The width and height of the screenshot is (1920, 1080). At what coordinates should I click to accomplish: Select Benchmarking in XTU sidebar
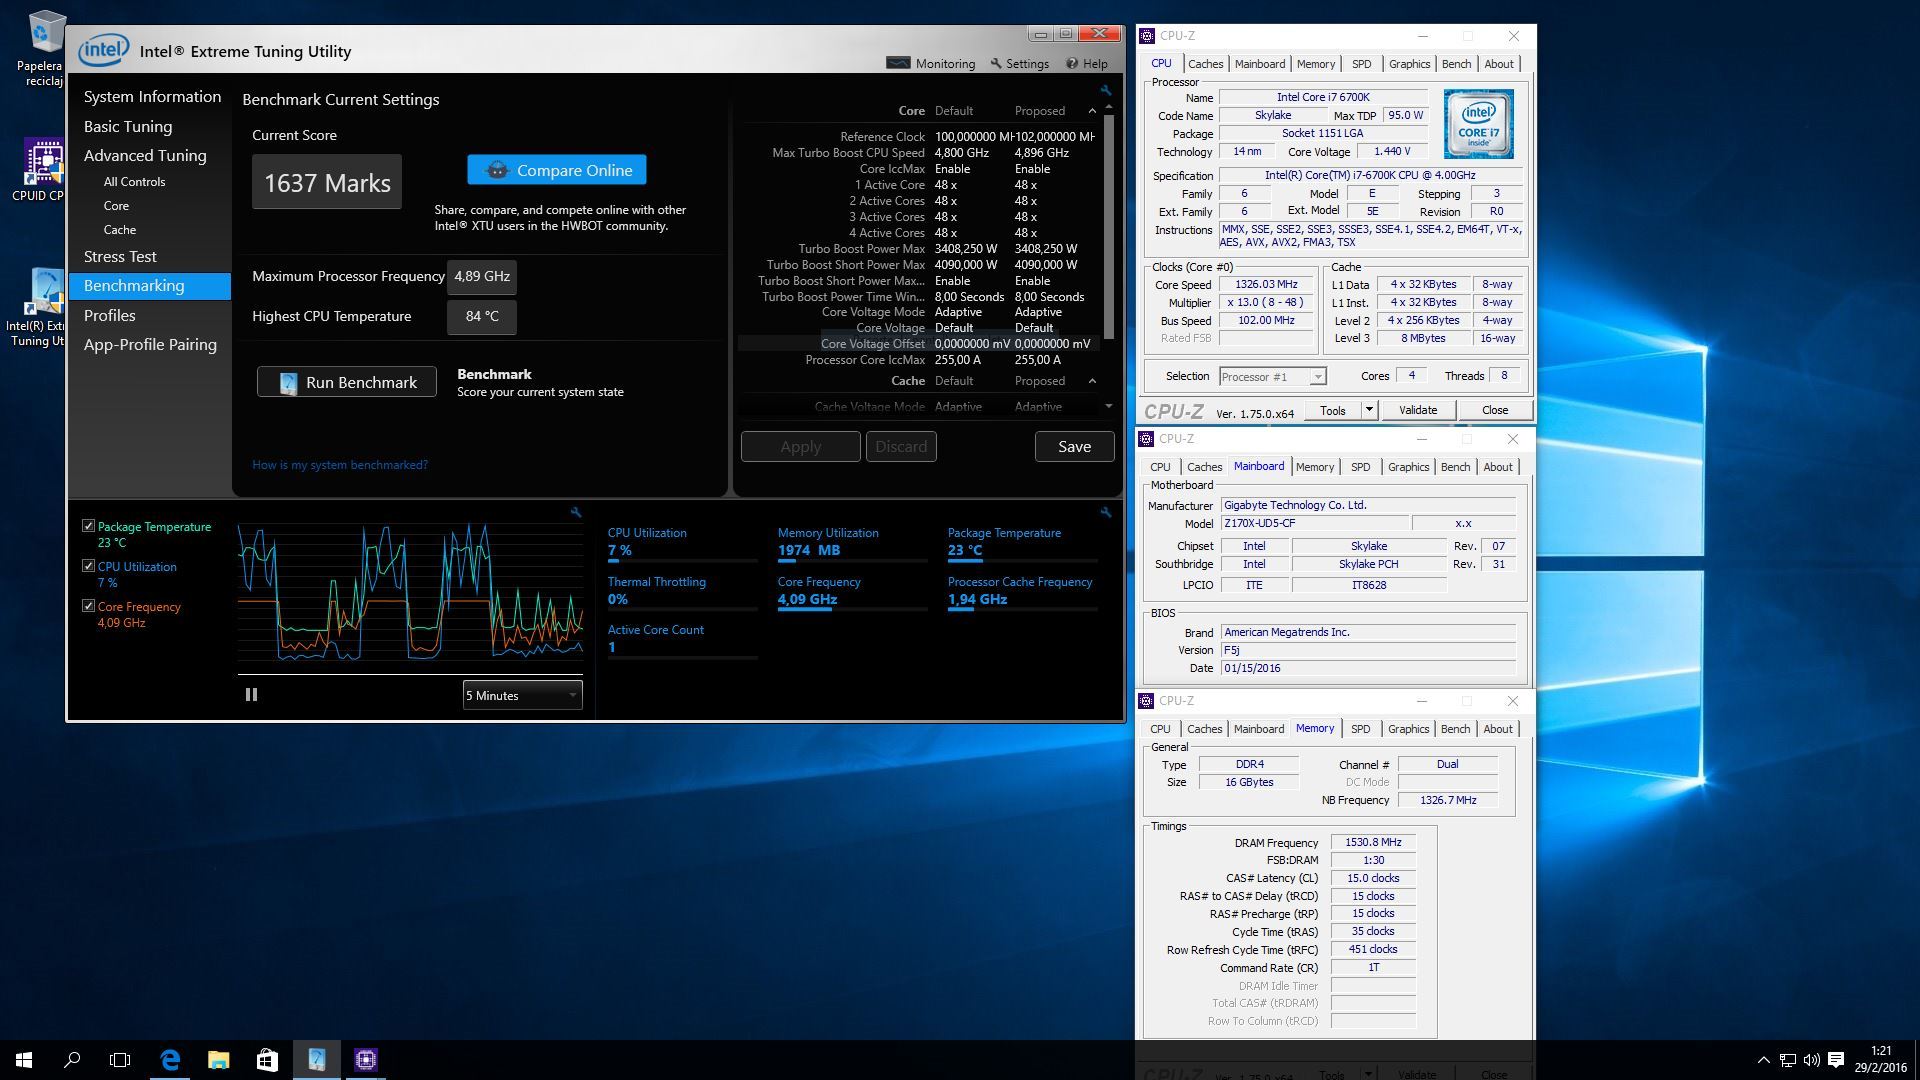pos(150,286)
